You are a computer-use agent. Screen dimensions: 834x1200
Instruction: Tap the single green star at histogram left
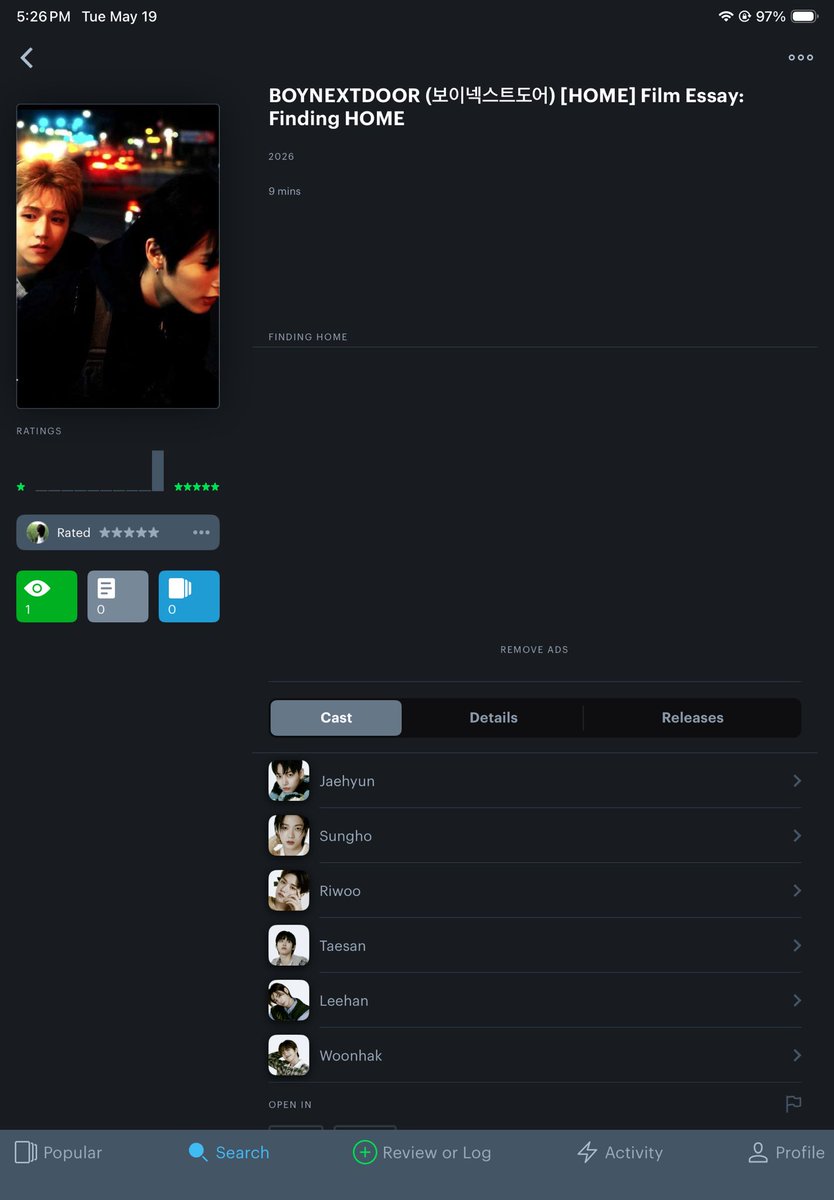coord(21,487)
